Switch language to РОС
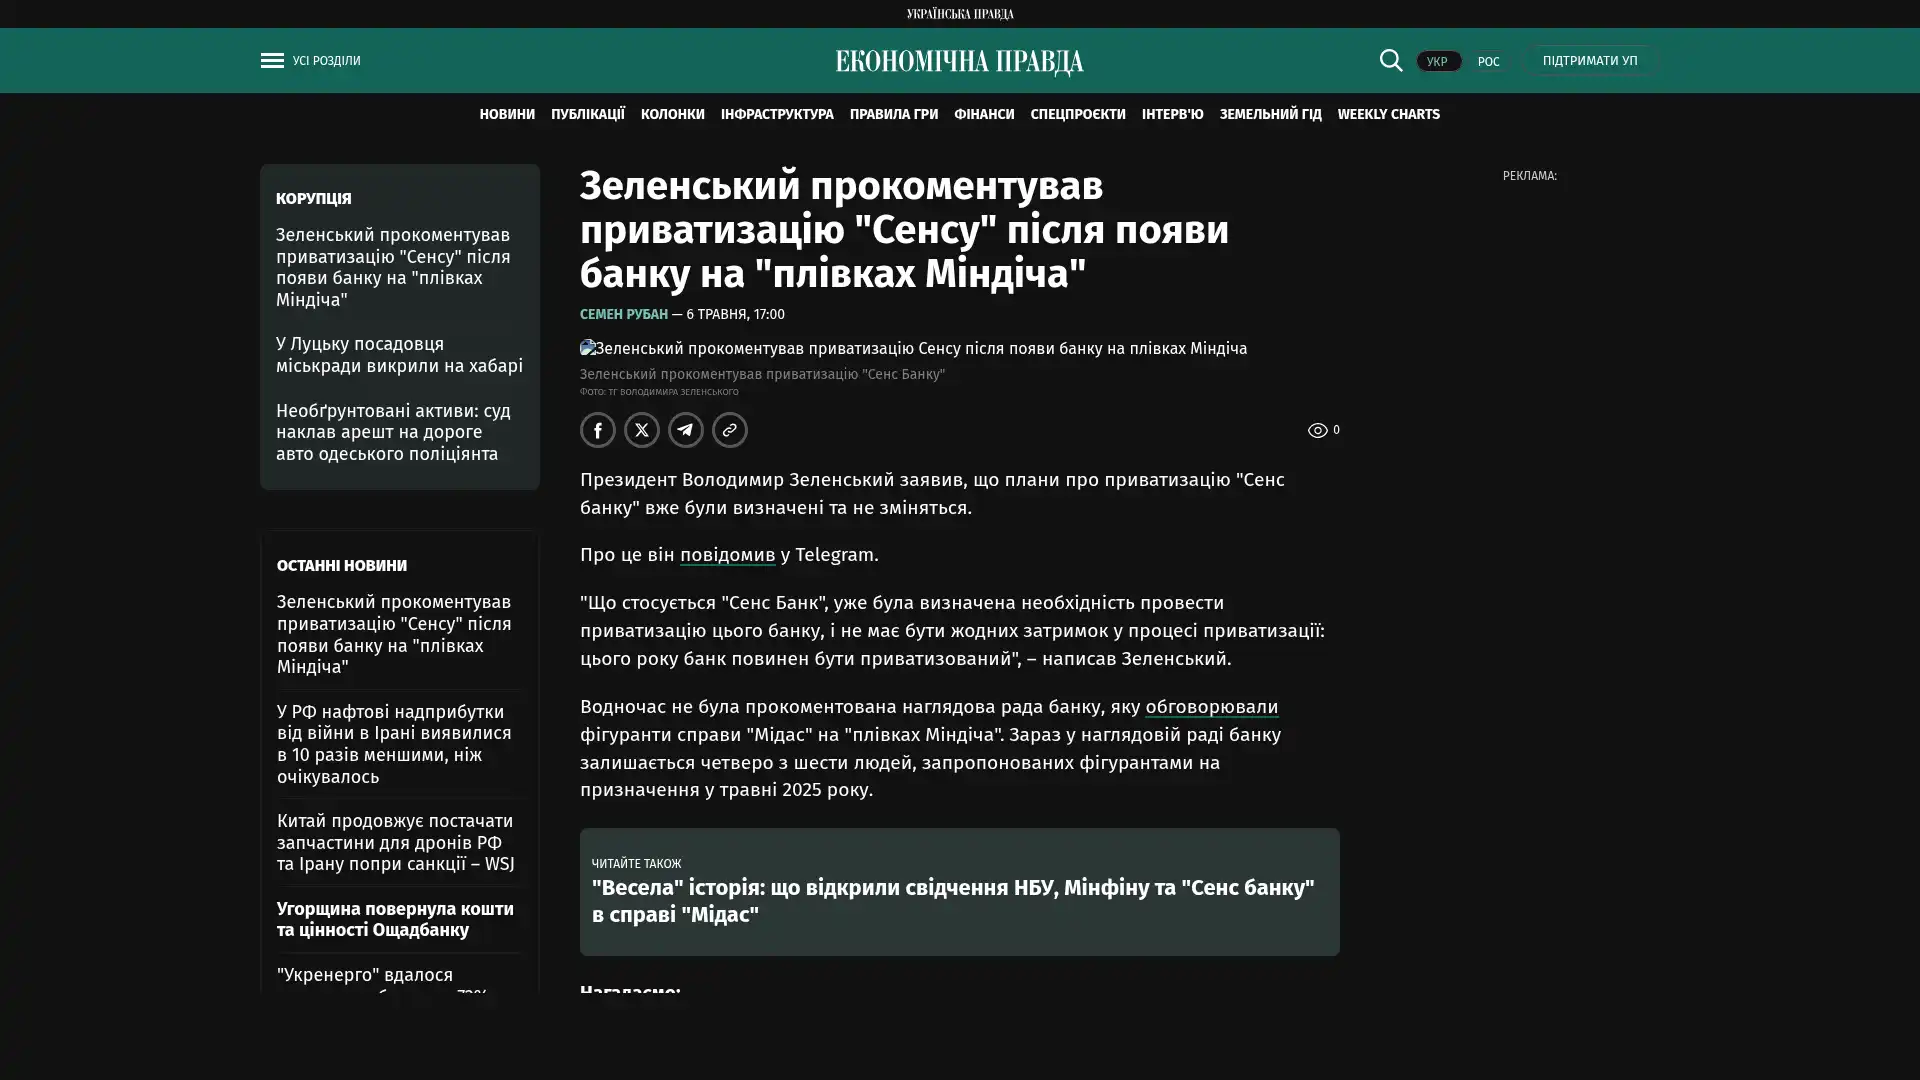This screenshot has height=1080, width=1920. coord(1488,61)
